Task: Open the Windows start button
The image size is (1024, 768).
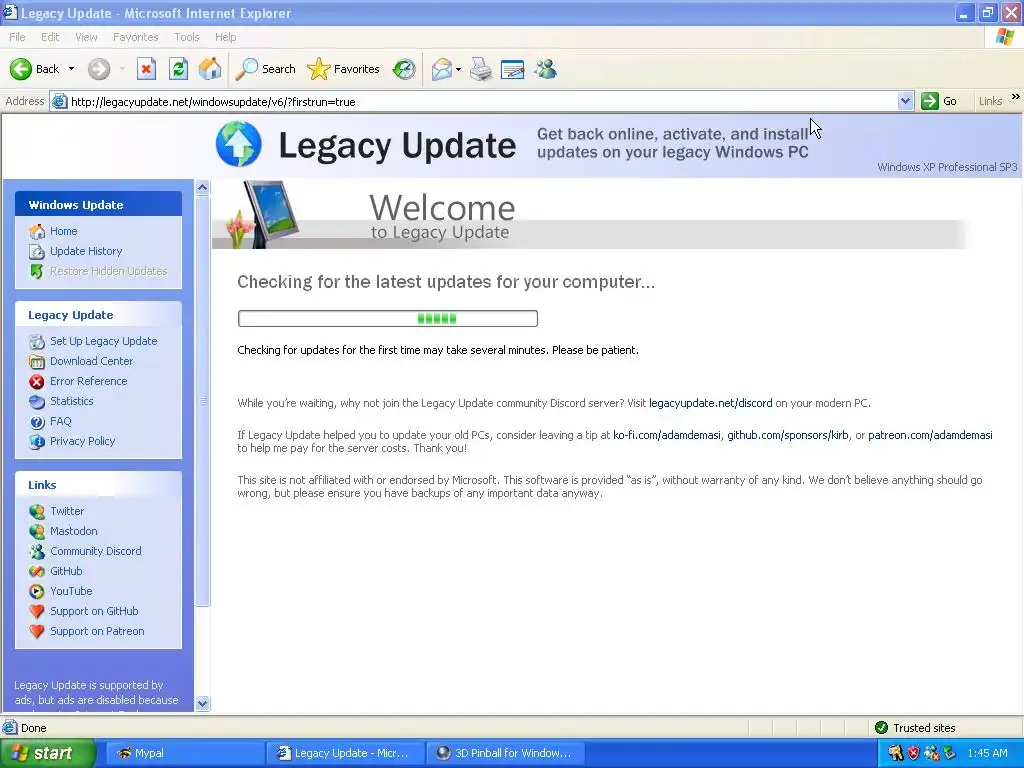Action: point(47,753)
